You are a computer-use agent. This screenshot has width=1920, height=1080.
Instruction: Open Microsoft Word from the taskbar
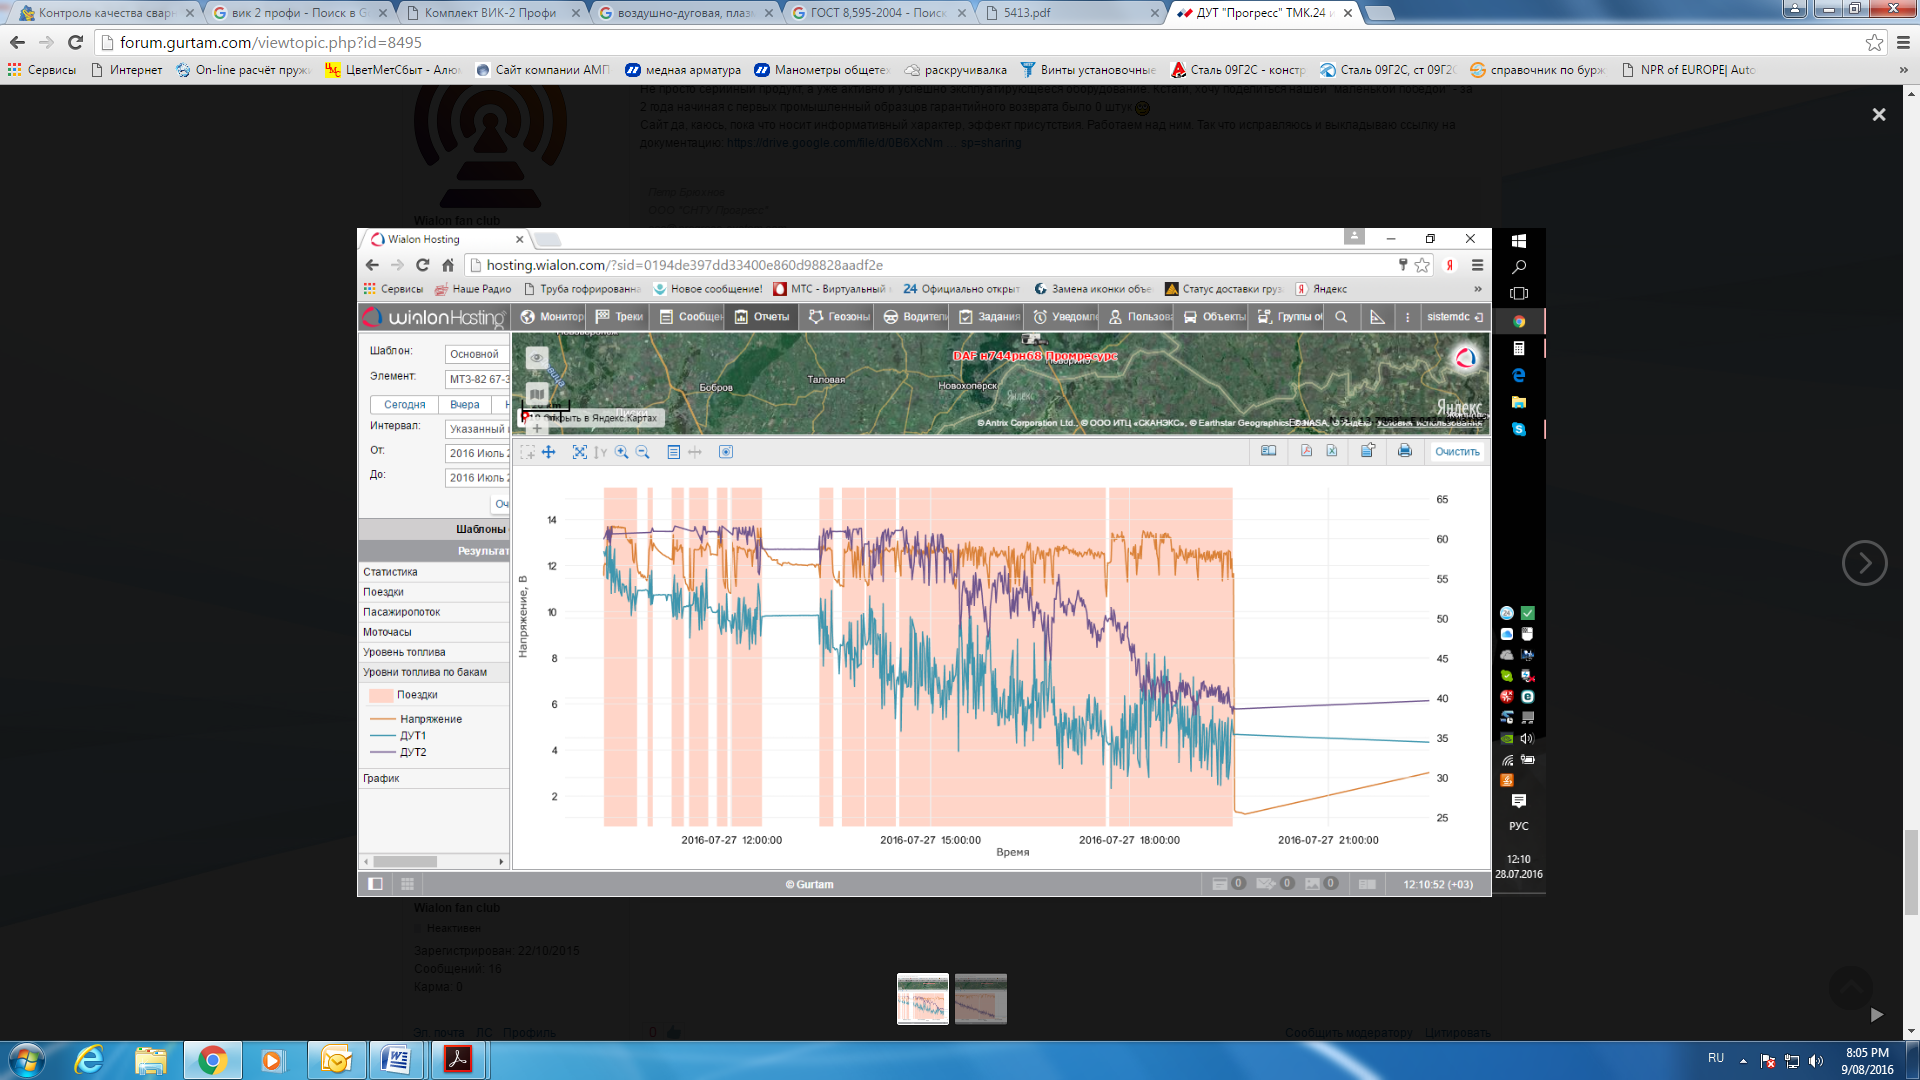click(x=396, y=1059)
